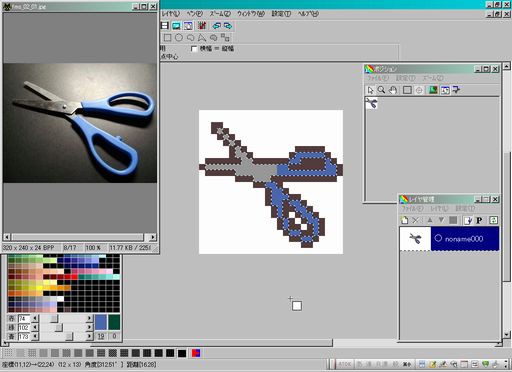
Task: Click page with down-arrow icon in レイヤ管理
Action: pos(468,220)
